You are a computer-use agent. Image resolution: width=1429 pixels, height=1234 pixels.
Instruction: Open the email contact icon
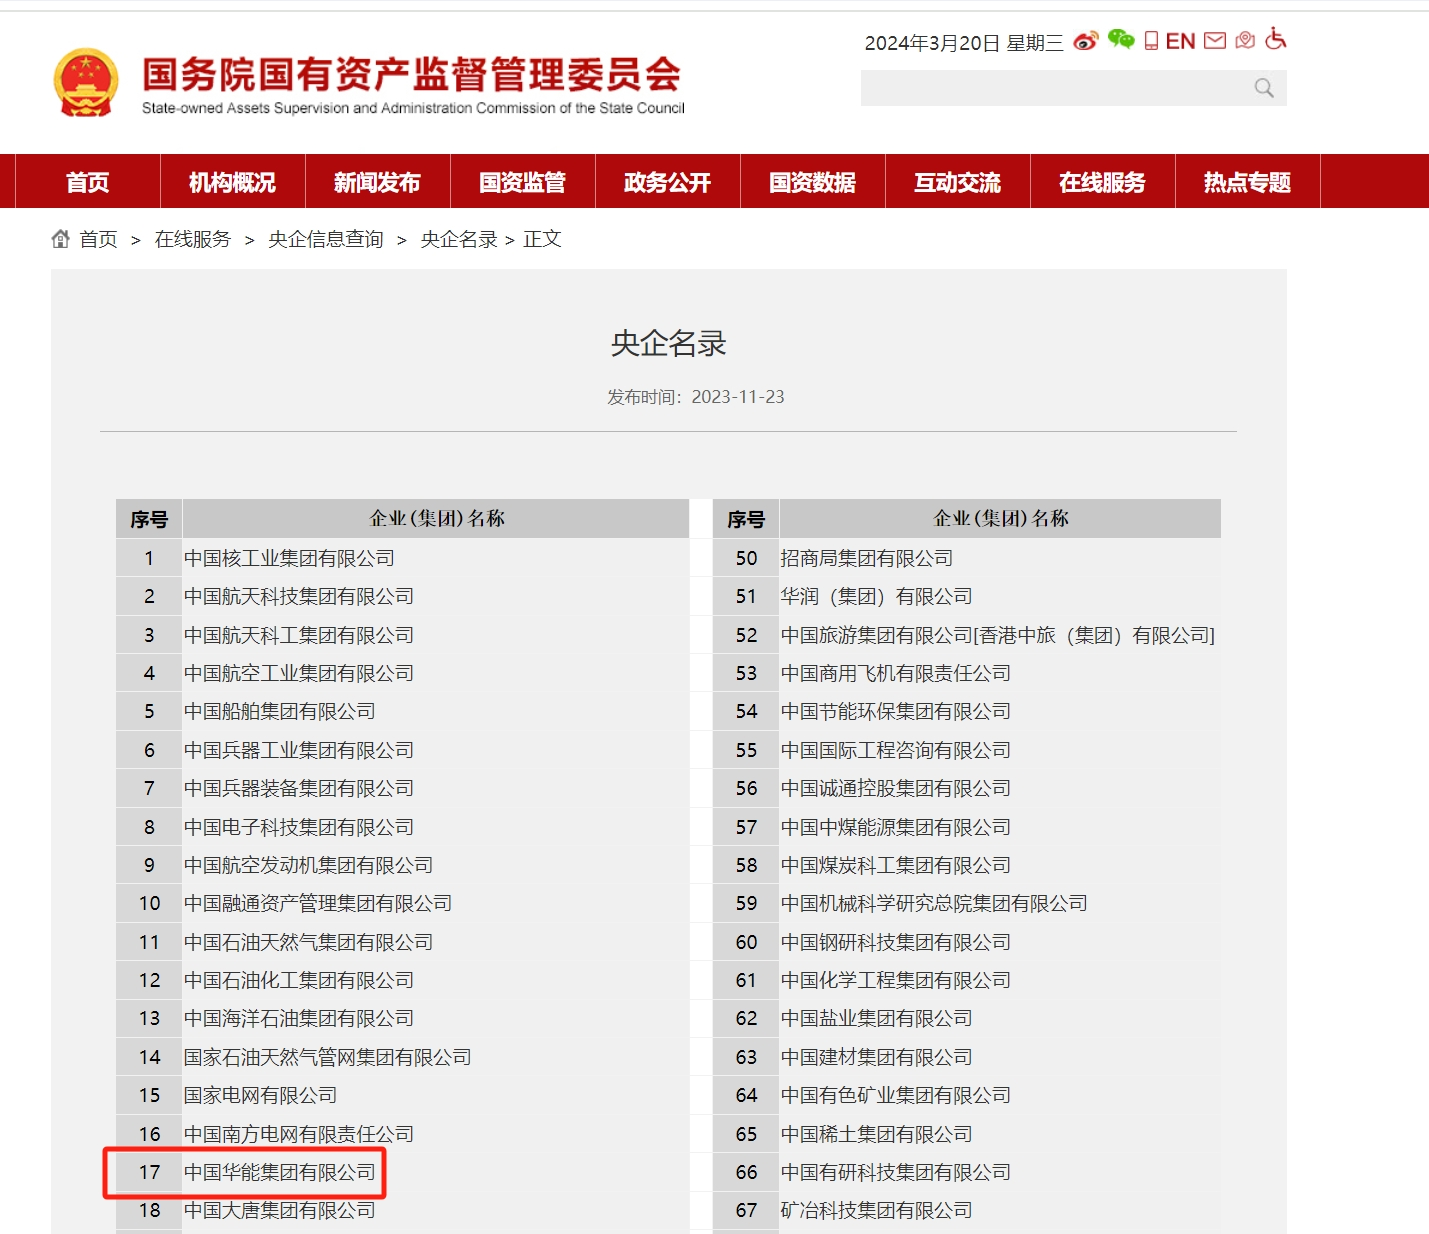[1214, 40]
